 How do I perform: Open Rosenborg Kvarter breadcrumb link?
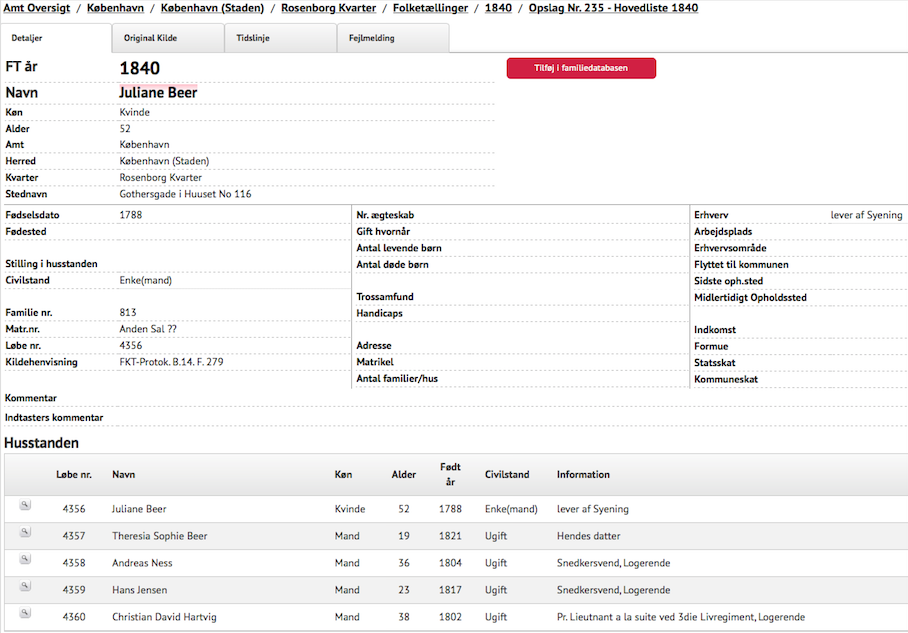tap(328, 8)
